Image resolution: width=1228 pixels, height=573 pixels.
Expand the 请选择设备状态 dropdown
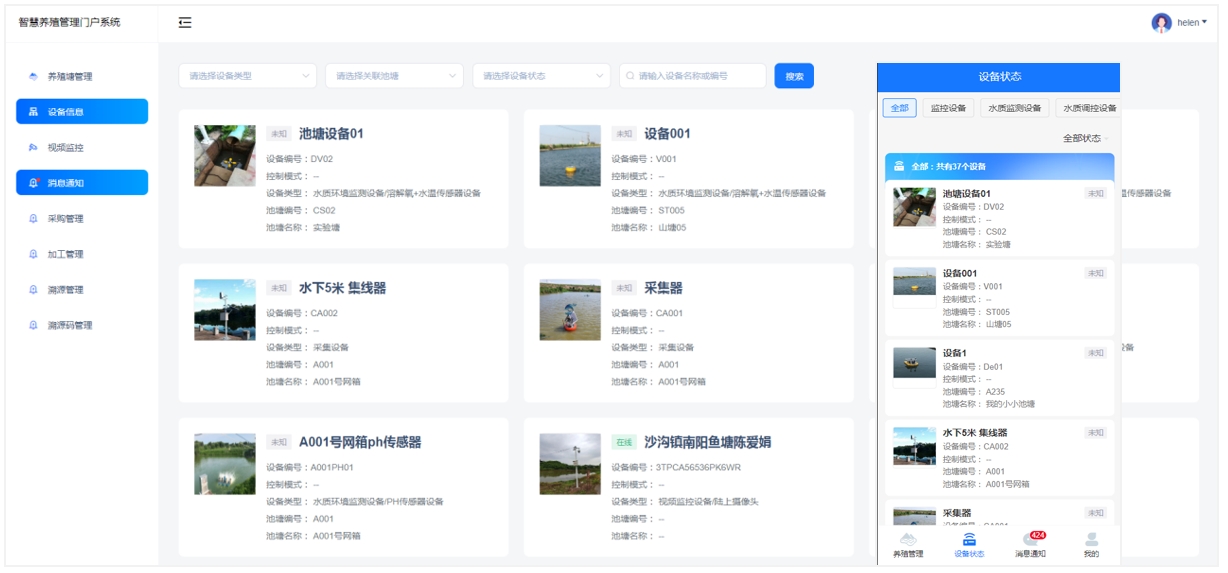[x=542, y=76]
